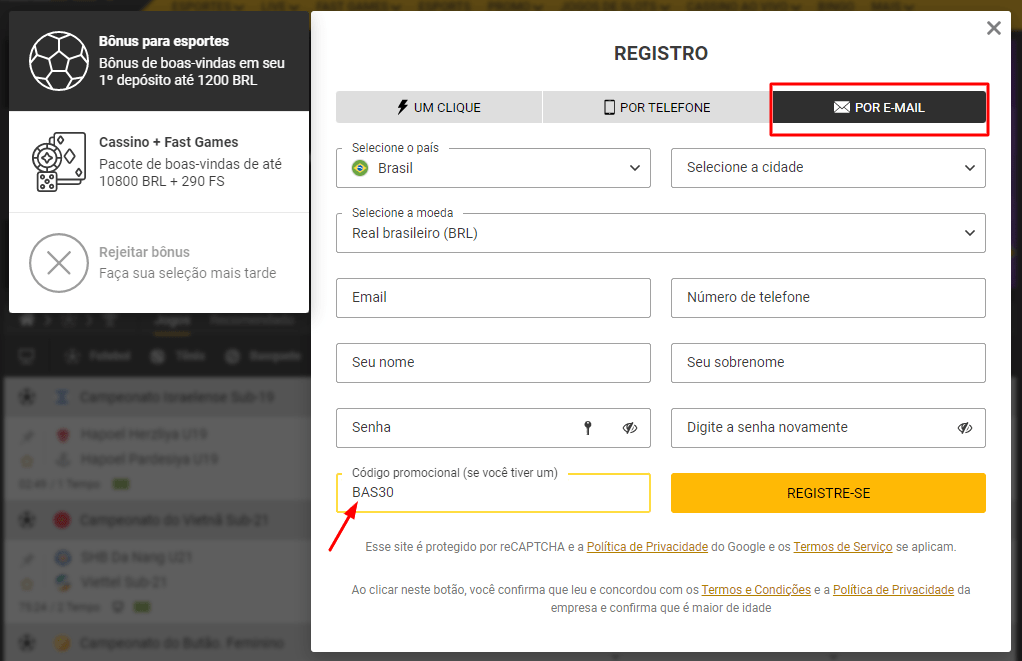Choose the Cassino + Fast Games bonus

pos(159,162)
